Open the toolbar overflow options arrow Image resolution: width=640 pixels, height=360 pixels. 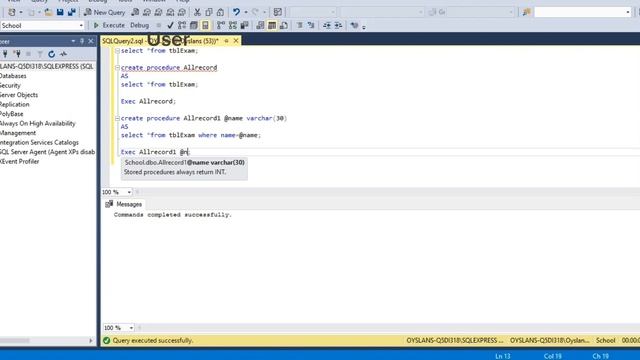(364, 27)
